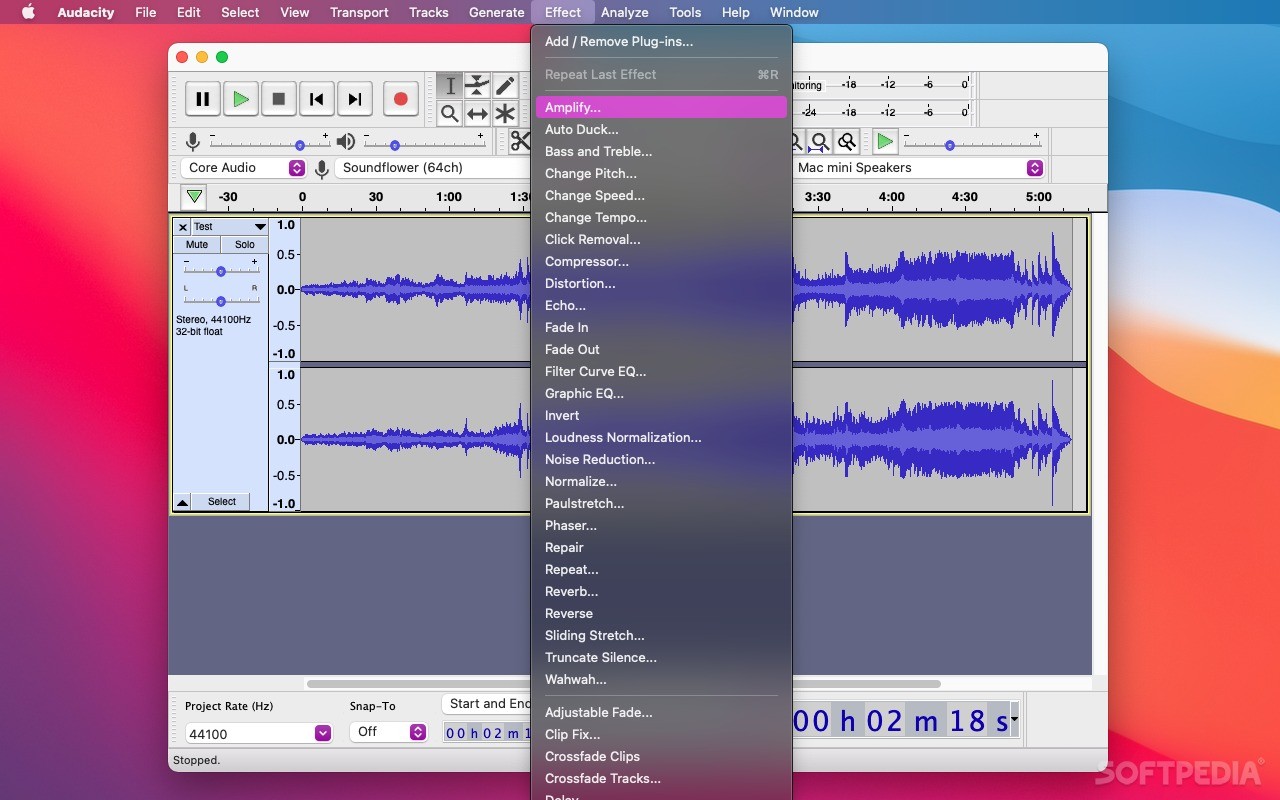Open the Soundflower (64ch) recording device dropdown
This screenshot has width=1280, height=800.
click(x=432, y=168)
